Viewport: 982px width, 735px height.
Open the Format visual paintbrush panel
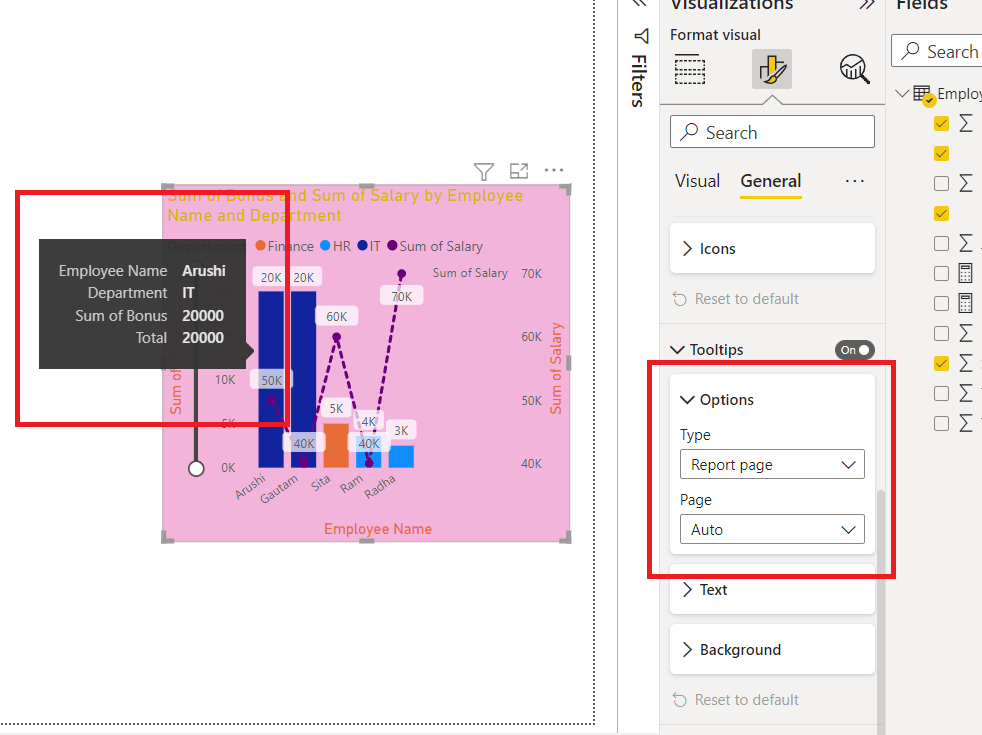(x=771, y=69)
